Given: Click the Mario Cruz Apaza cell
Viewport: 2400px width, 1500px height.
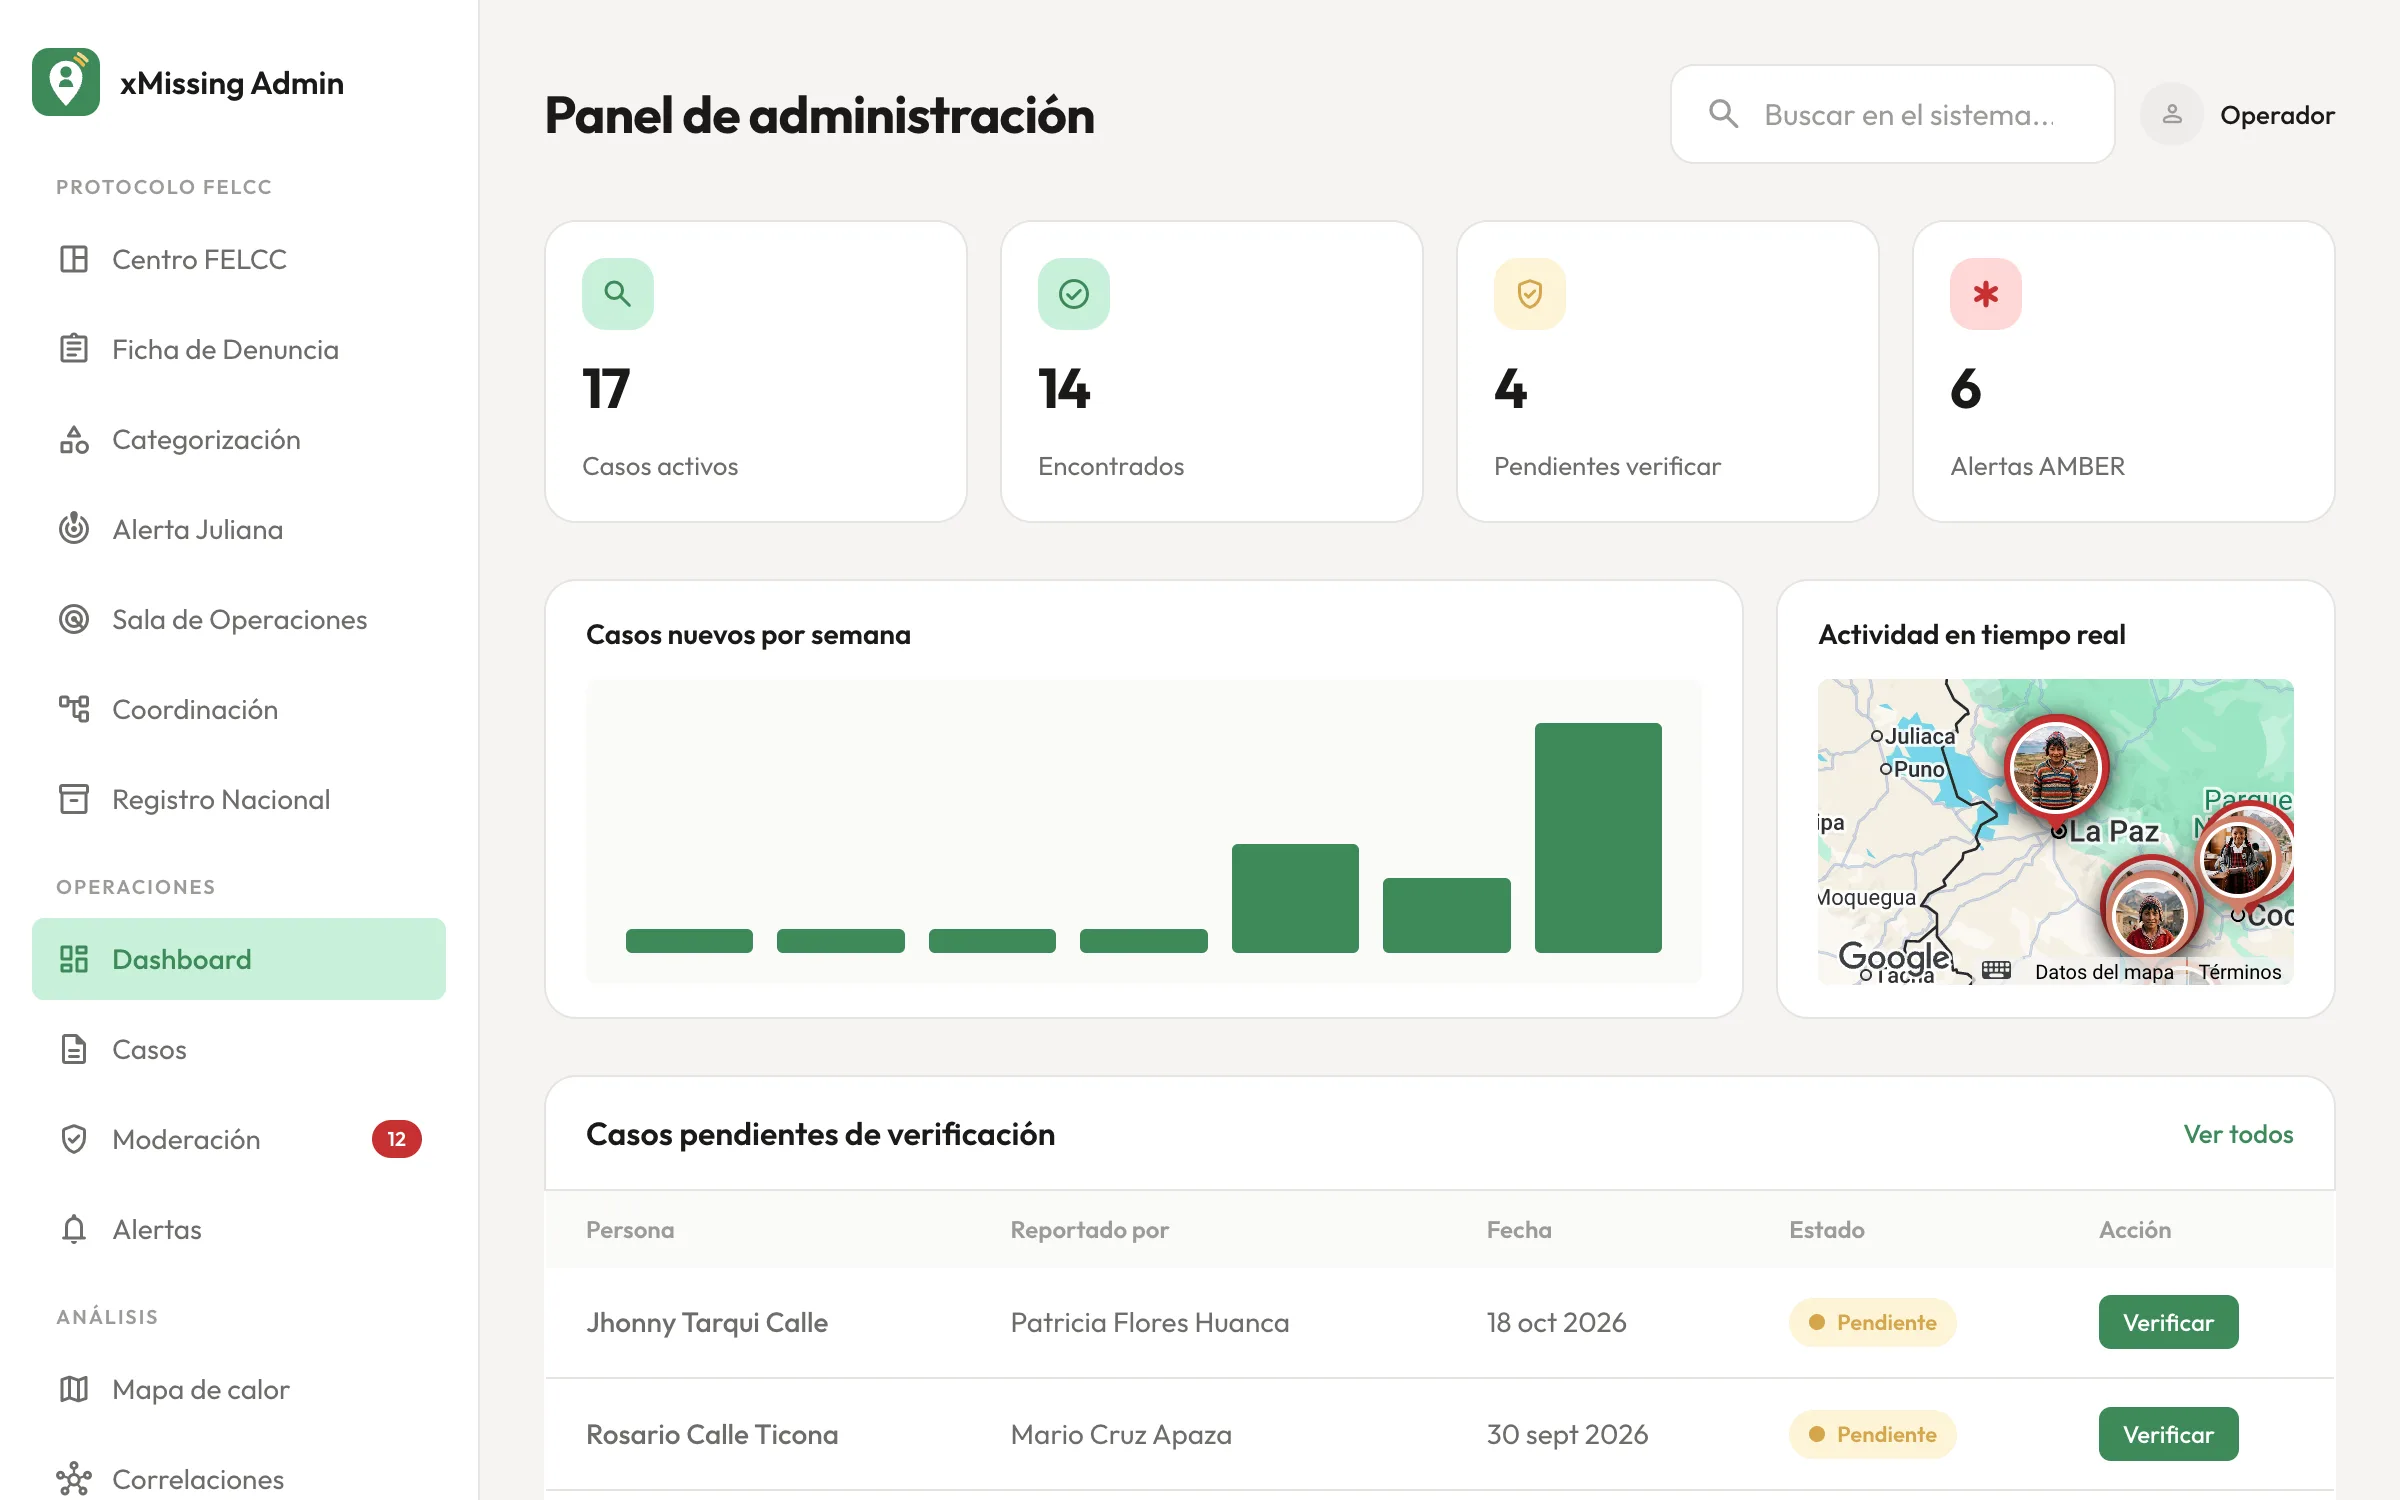Looking at the screenshot, I should 1120,1434.
